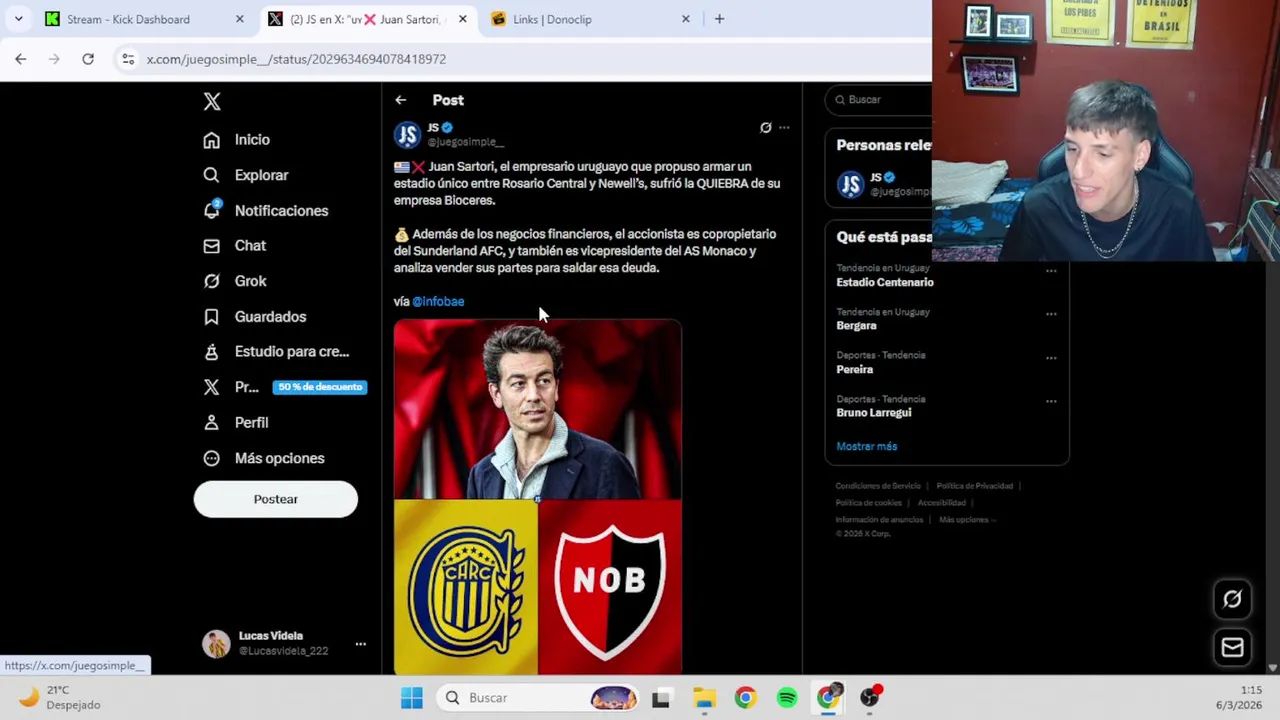Click the Grok icon on the post
The image size is (1280, 720).
click(x=766, y=128)
